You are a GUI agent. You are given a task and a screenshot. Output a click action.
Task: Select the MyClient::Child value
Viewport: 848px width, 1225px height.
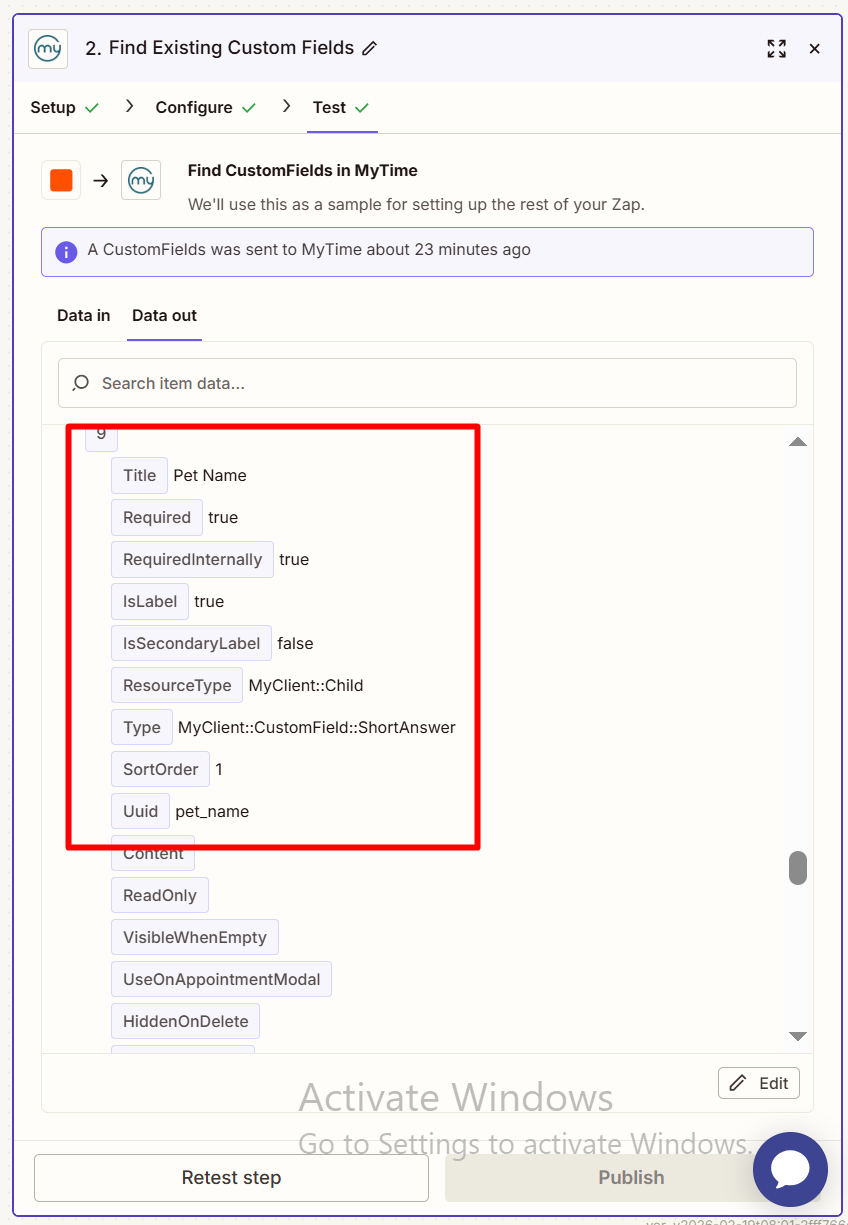coord(306,685)
